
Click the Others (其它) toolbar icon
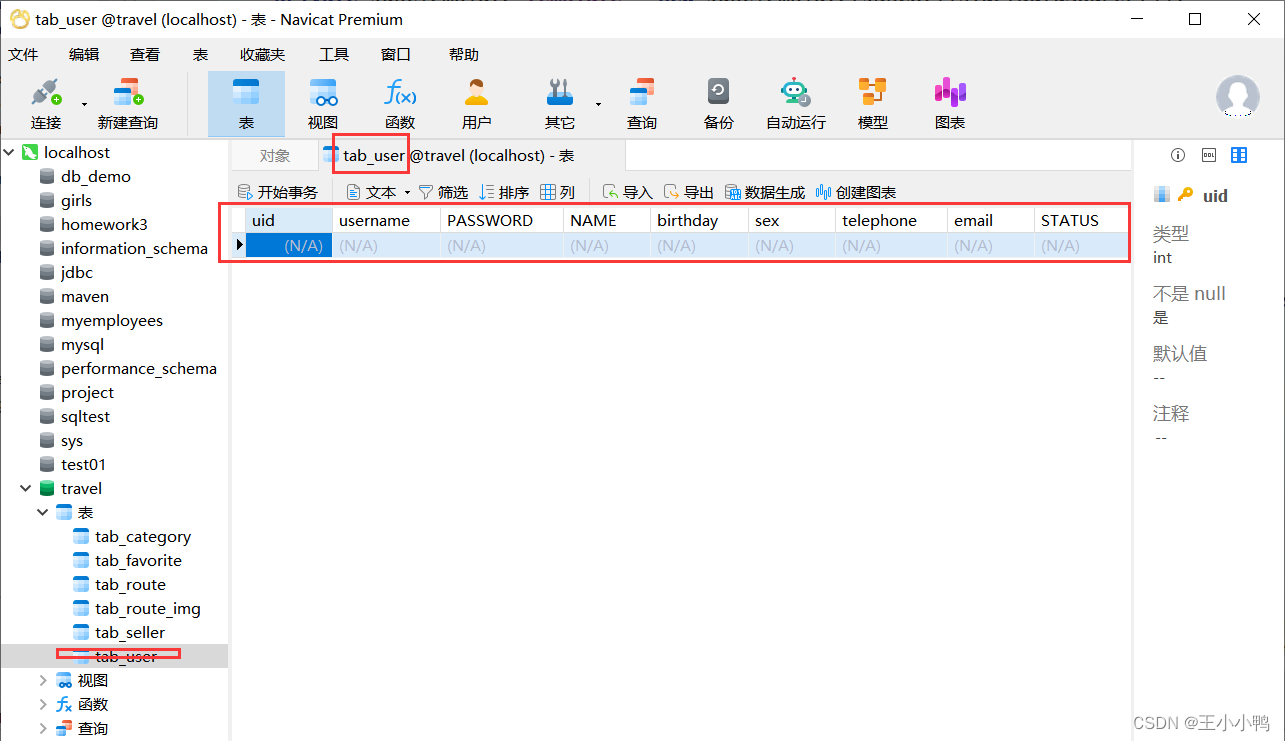pyautogui.click(x=560, y=103)
